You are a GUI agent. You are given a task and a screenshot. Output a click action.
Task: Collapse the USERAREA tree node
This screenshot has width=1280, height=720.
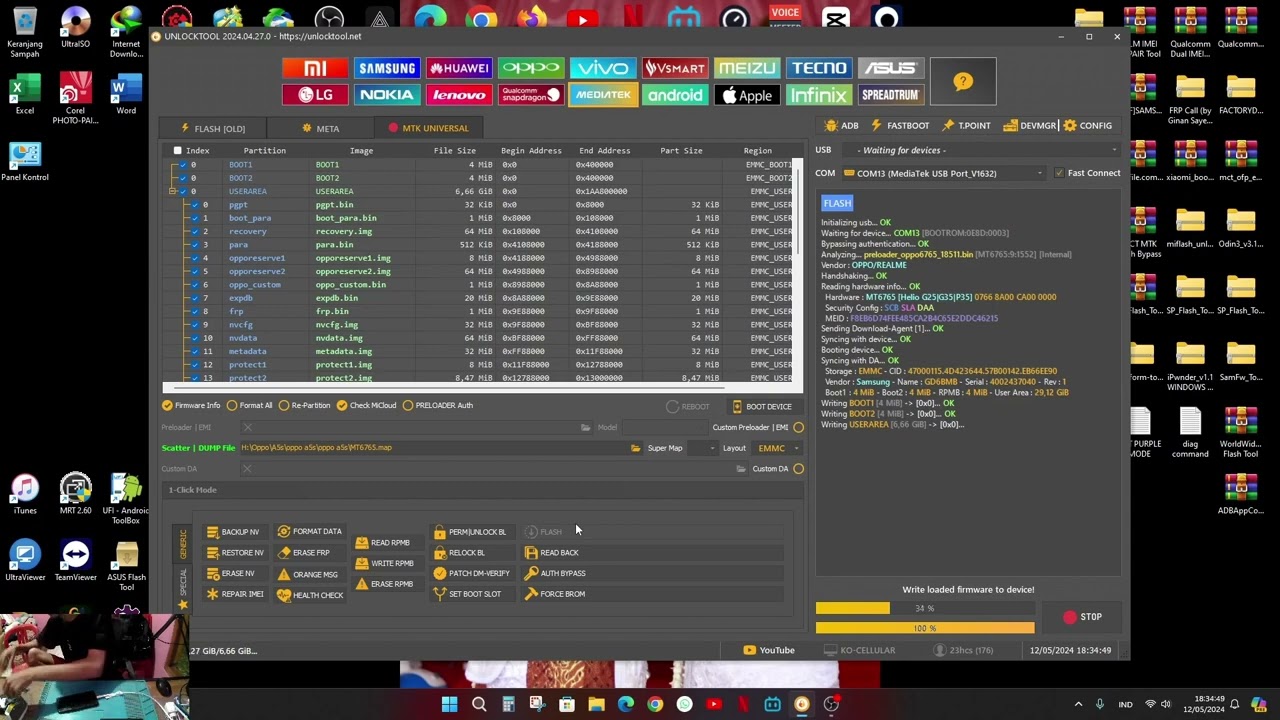[x=172, y=191]
